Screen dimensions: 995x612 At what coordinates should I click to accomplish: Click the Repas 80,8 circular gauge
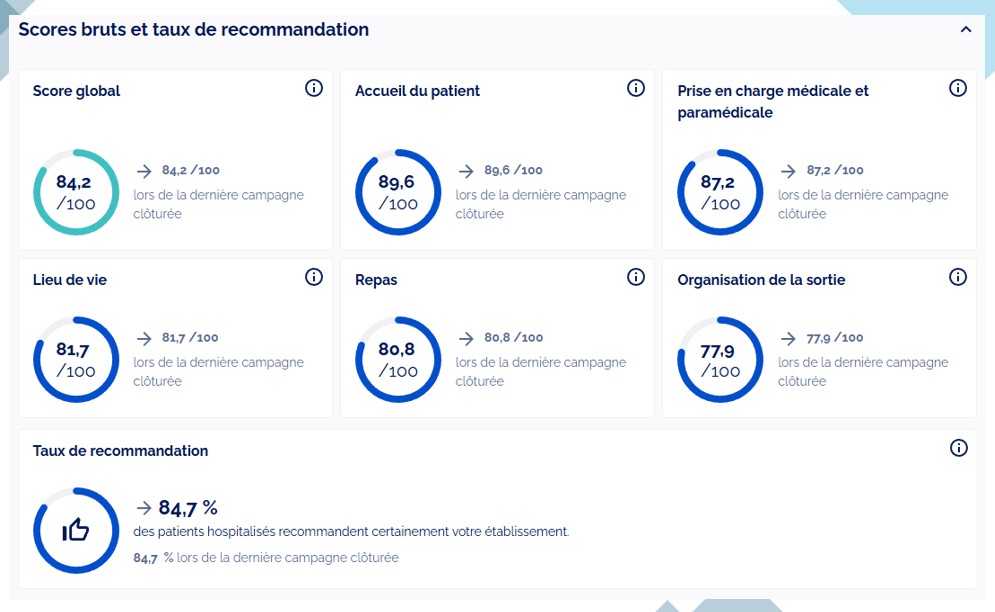(x=398, y=360)
